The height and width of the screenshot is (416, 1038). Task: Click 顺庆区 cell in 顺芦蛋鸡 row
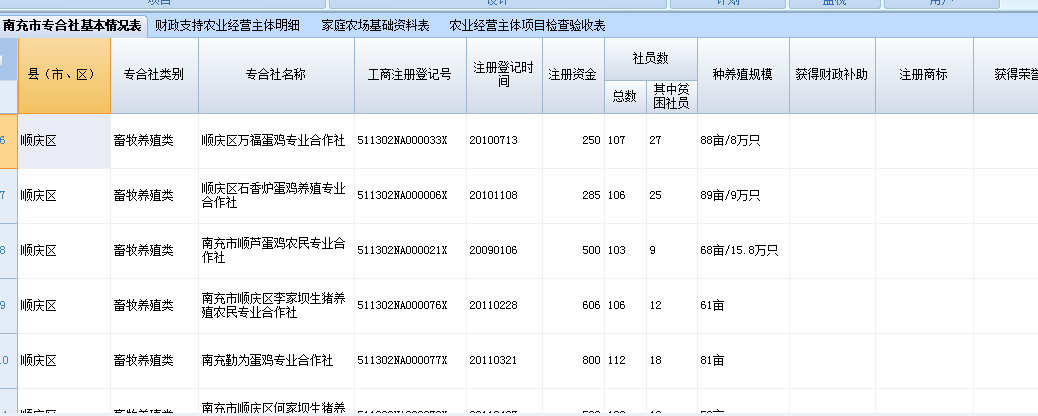pos(64,250)
